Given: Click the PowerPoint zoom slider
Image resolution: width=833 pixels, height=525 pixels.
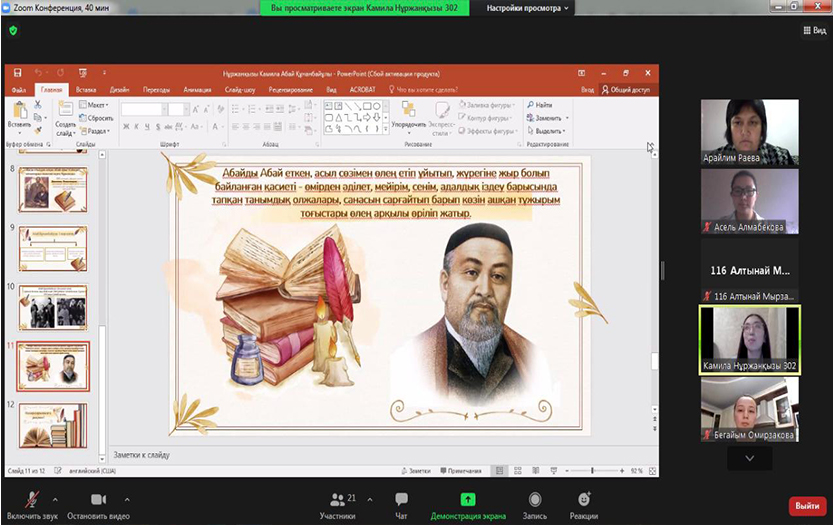Looking at the screenshot, I should click(x=593, y=470).
